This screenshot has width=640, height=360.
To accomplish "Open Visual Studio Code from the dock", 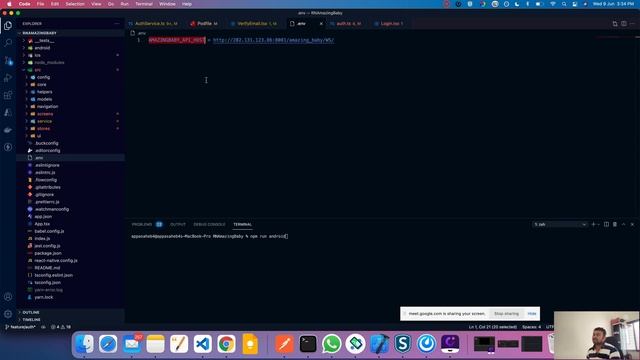I will tap(202, 344).
